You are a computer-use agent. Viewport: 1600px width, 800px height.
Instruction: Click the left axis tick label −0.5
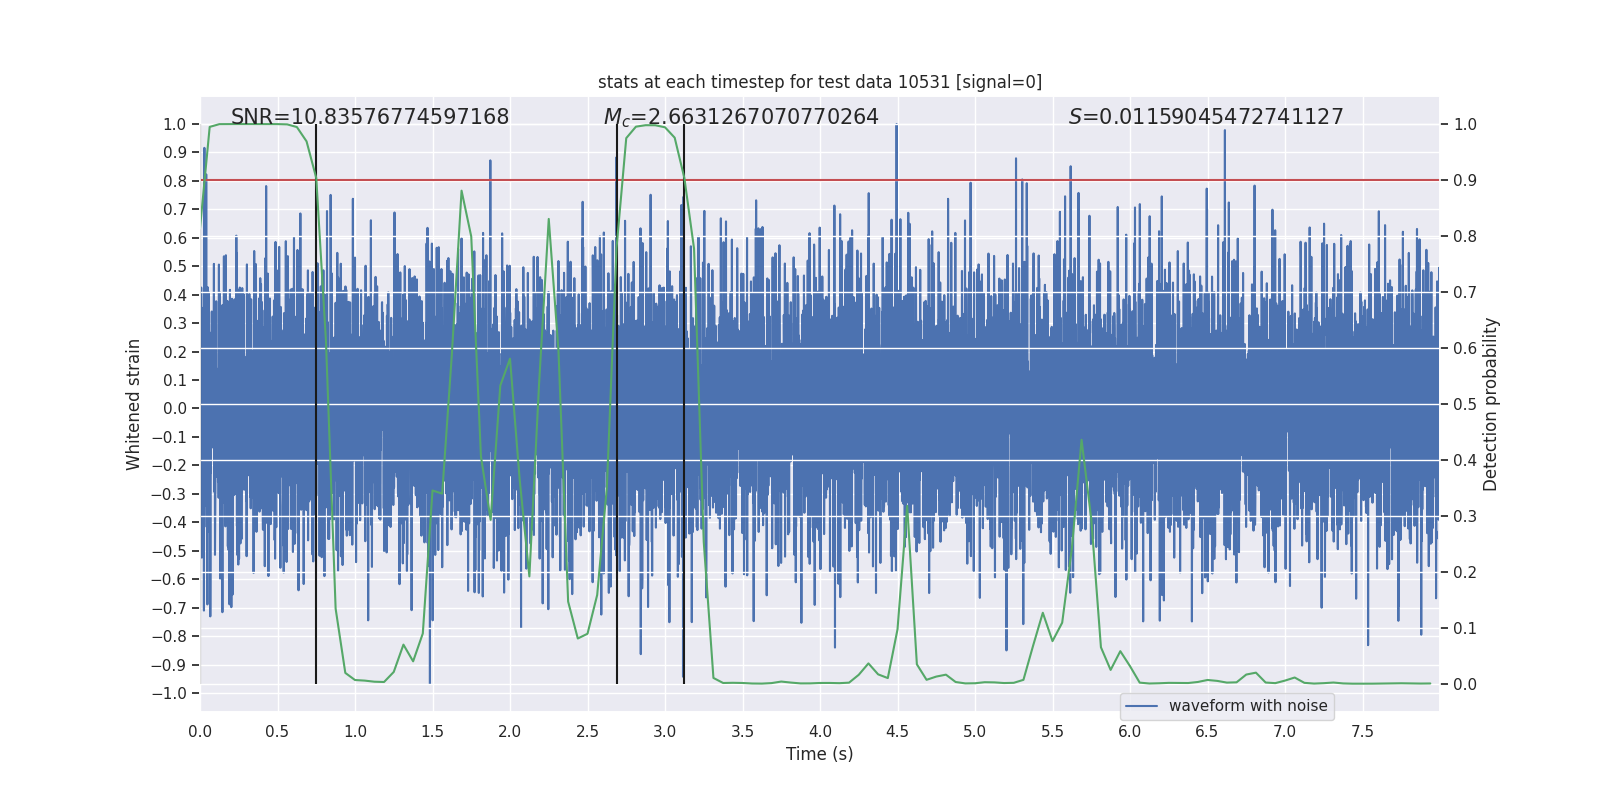pos(169,551)
